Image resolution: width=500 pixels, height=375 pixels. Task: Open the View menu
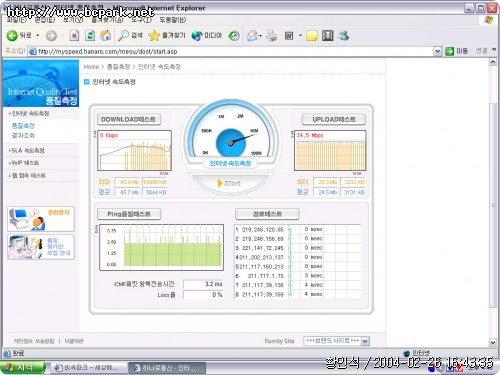coord(73,20)
